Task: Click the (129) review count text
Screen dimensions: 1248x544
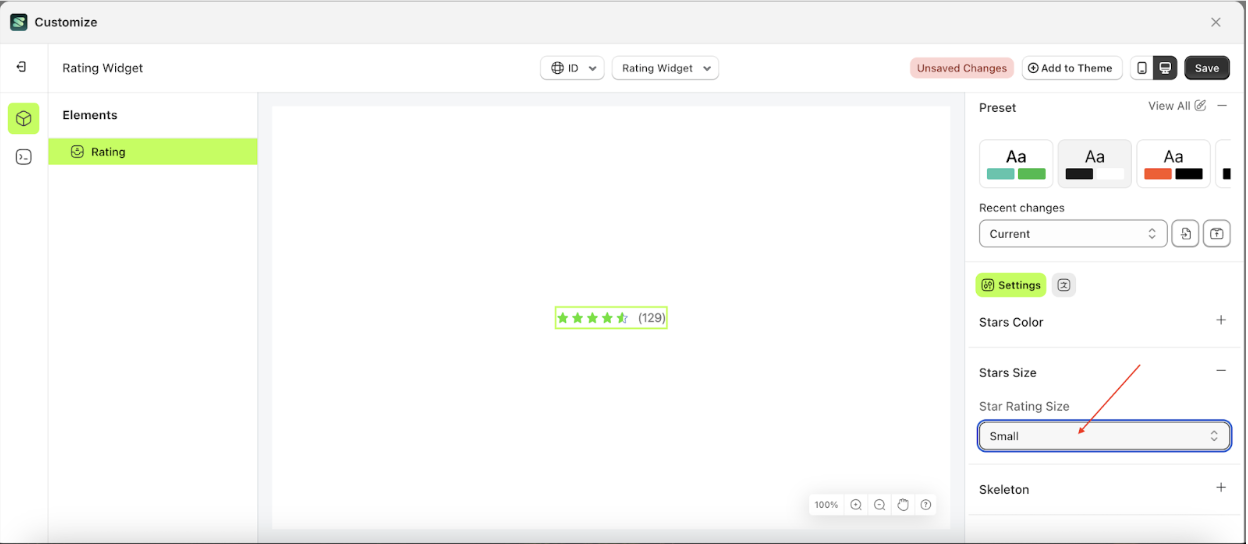Action: (x=652, y=318)
